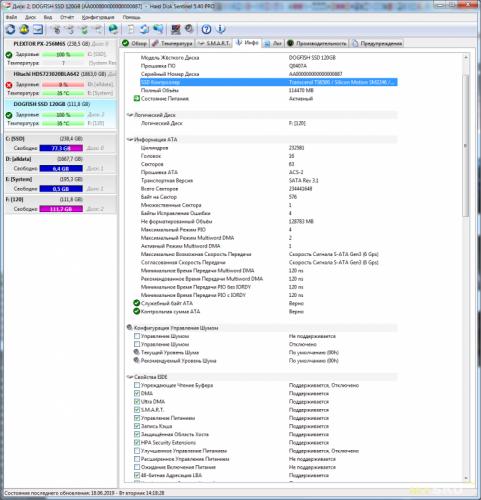Image resolution: width=481 pixels, height=500 pixels.
Task: Click icon next to Рекомендуемый Уровень Шума
Action: pos(136,360)
